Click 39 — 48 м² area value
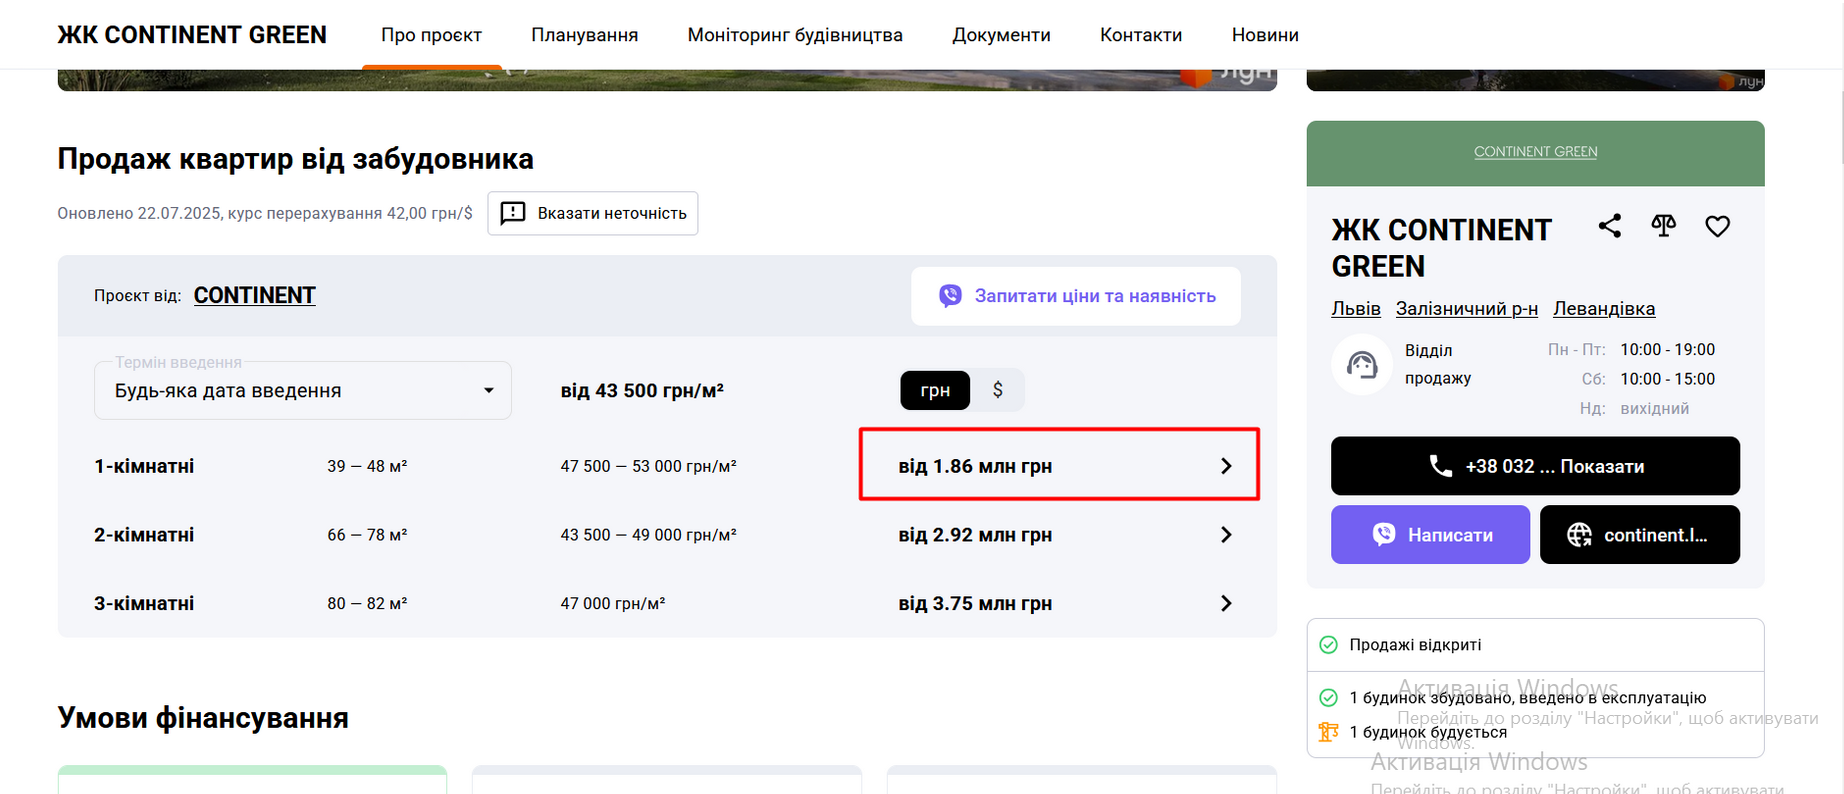Screen dimensions: 1844x794 click(367, 466)
